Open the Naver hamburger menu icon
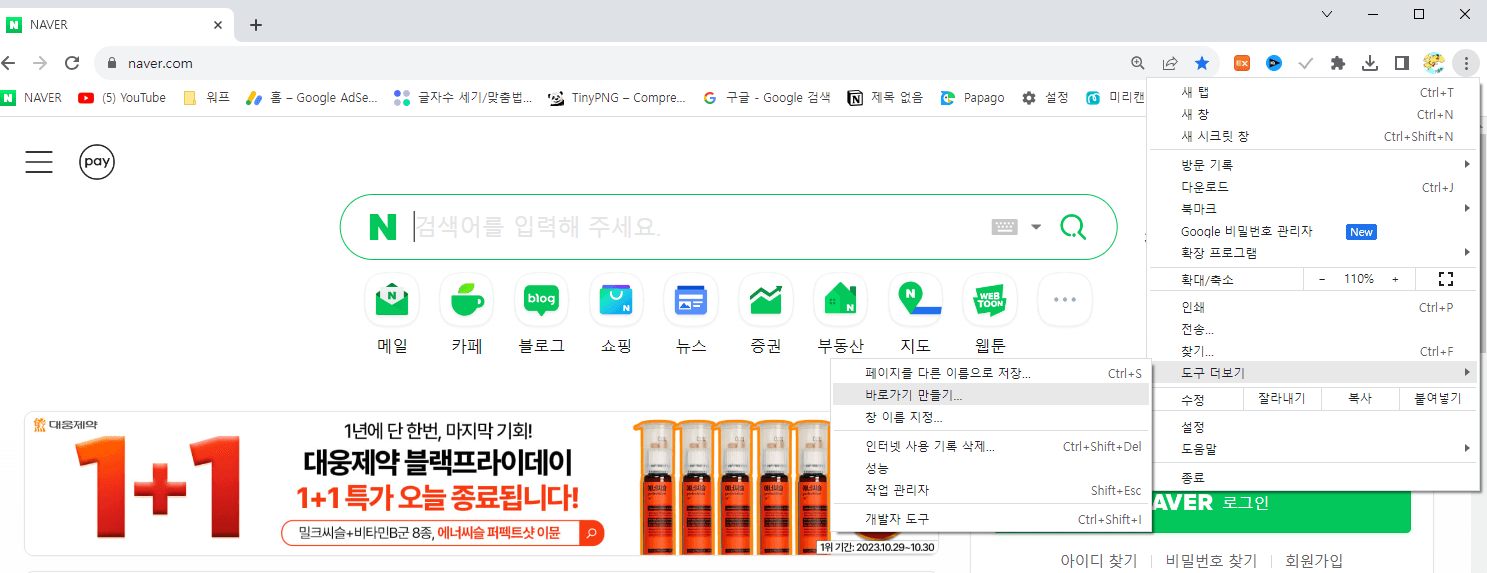The image size is (1487, 573). point(39,162)
